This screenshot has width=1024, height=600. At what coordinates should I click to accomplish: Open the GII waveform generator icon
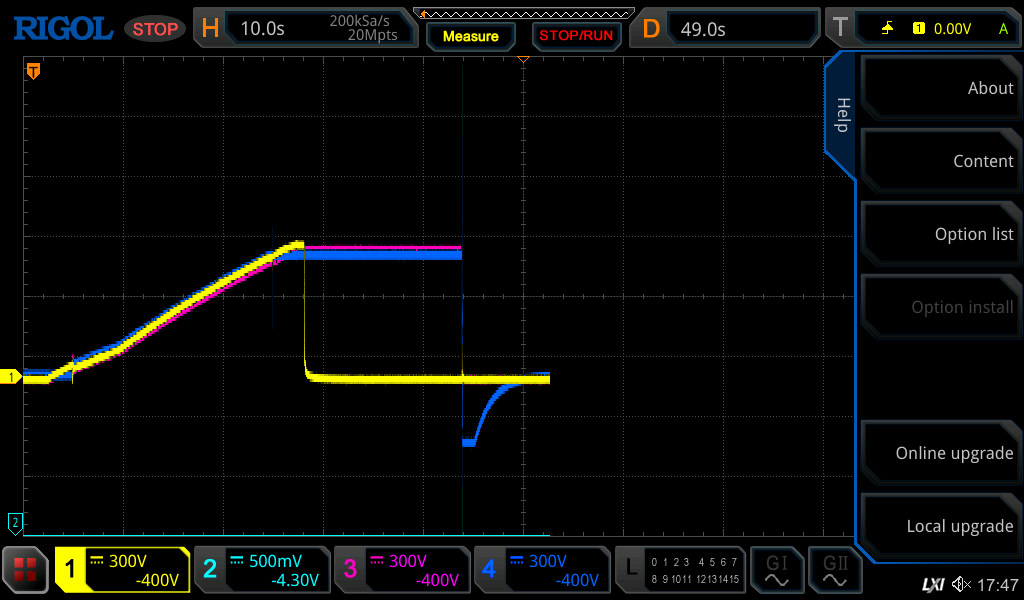click(x=835, y=570)
